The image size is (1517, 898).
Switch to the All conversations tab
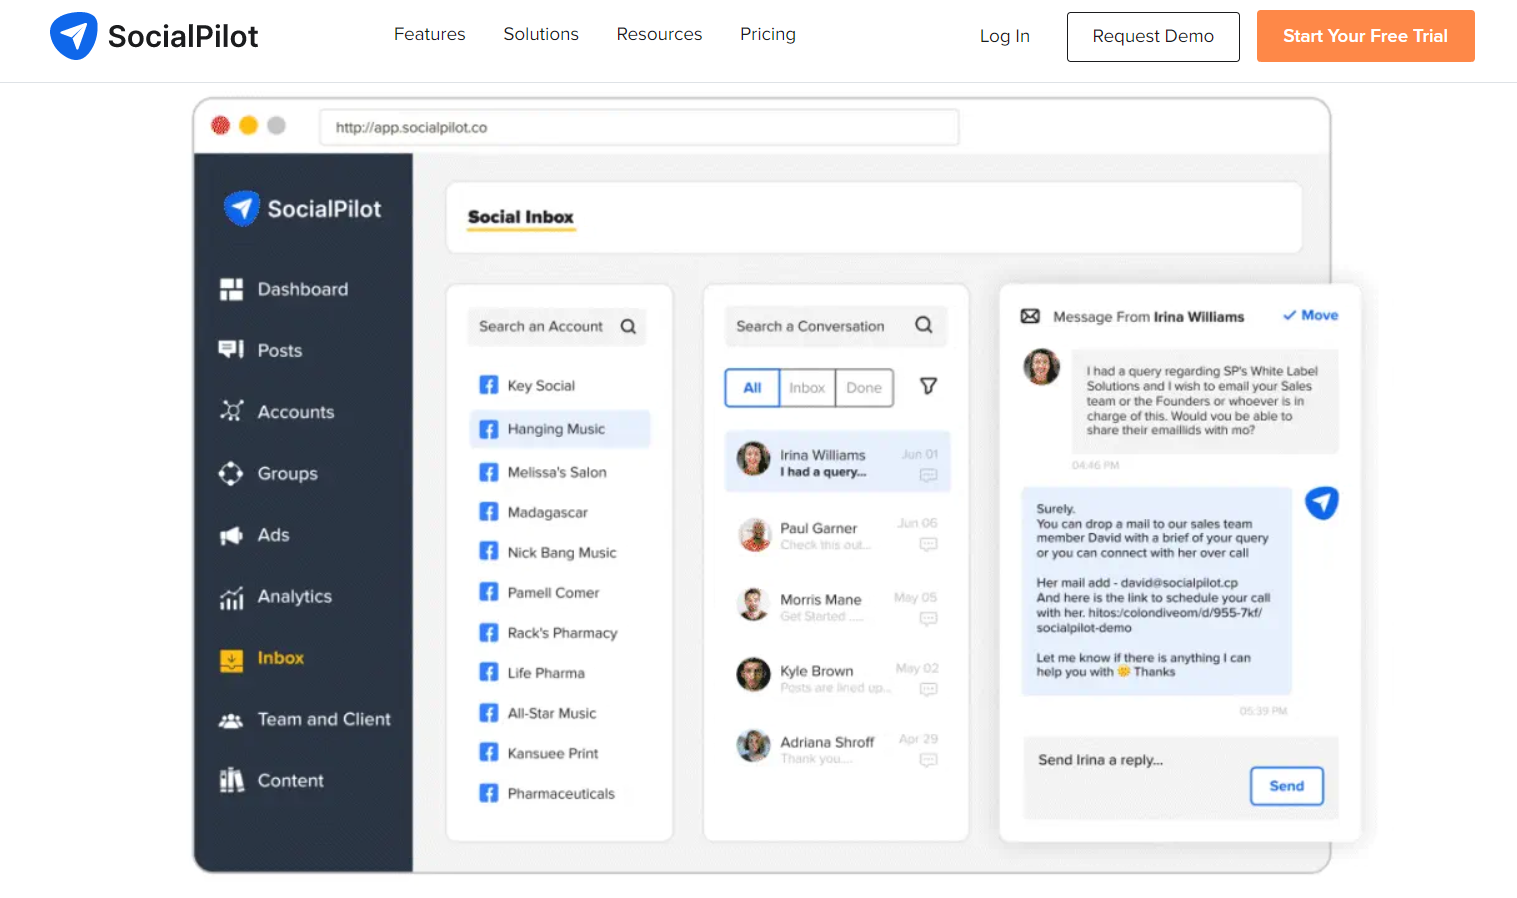(x=752, y=388)
